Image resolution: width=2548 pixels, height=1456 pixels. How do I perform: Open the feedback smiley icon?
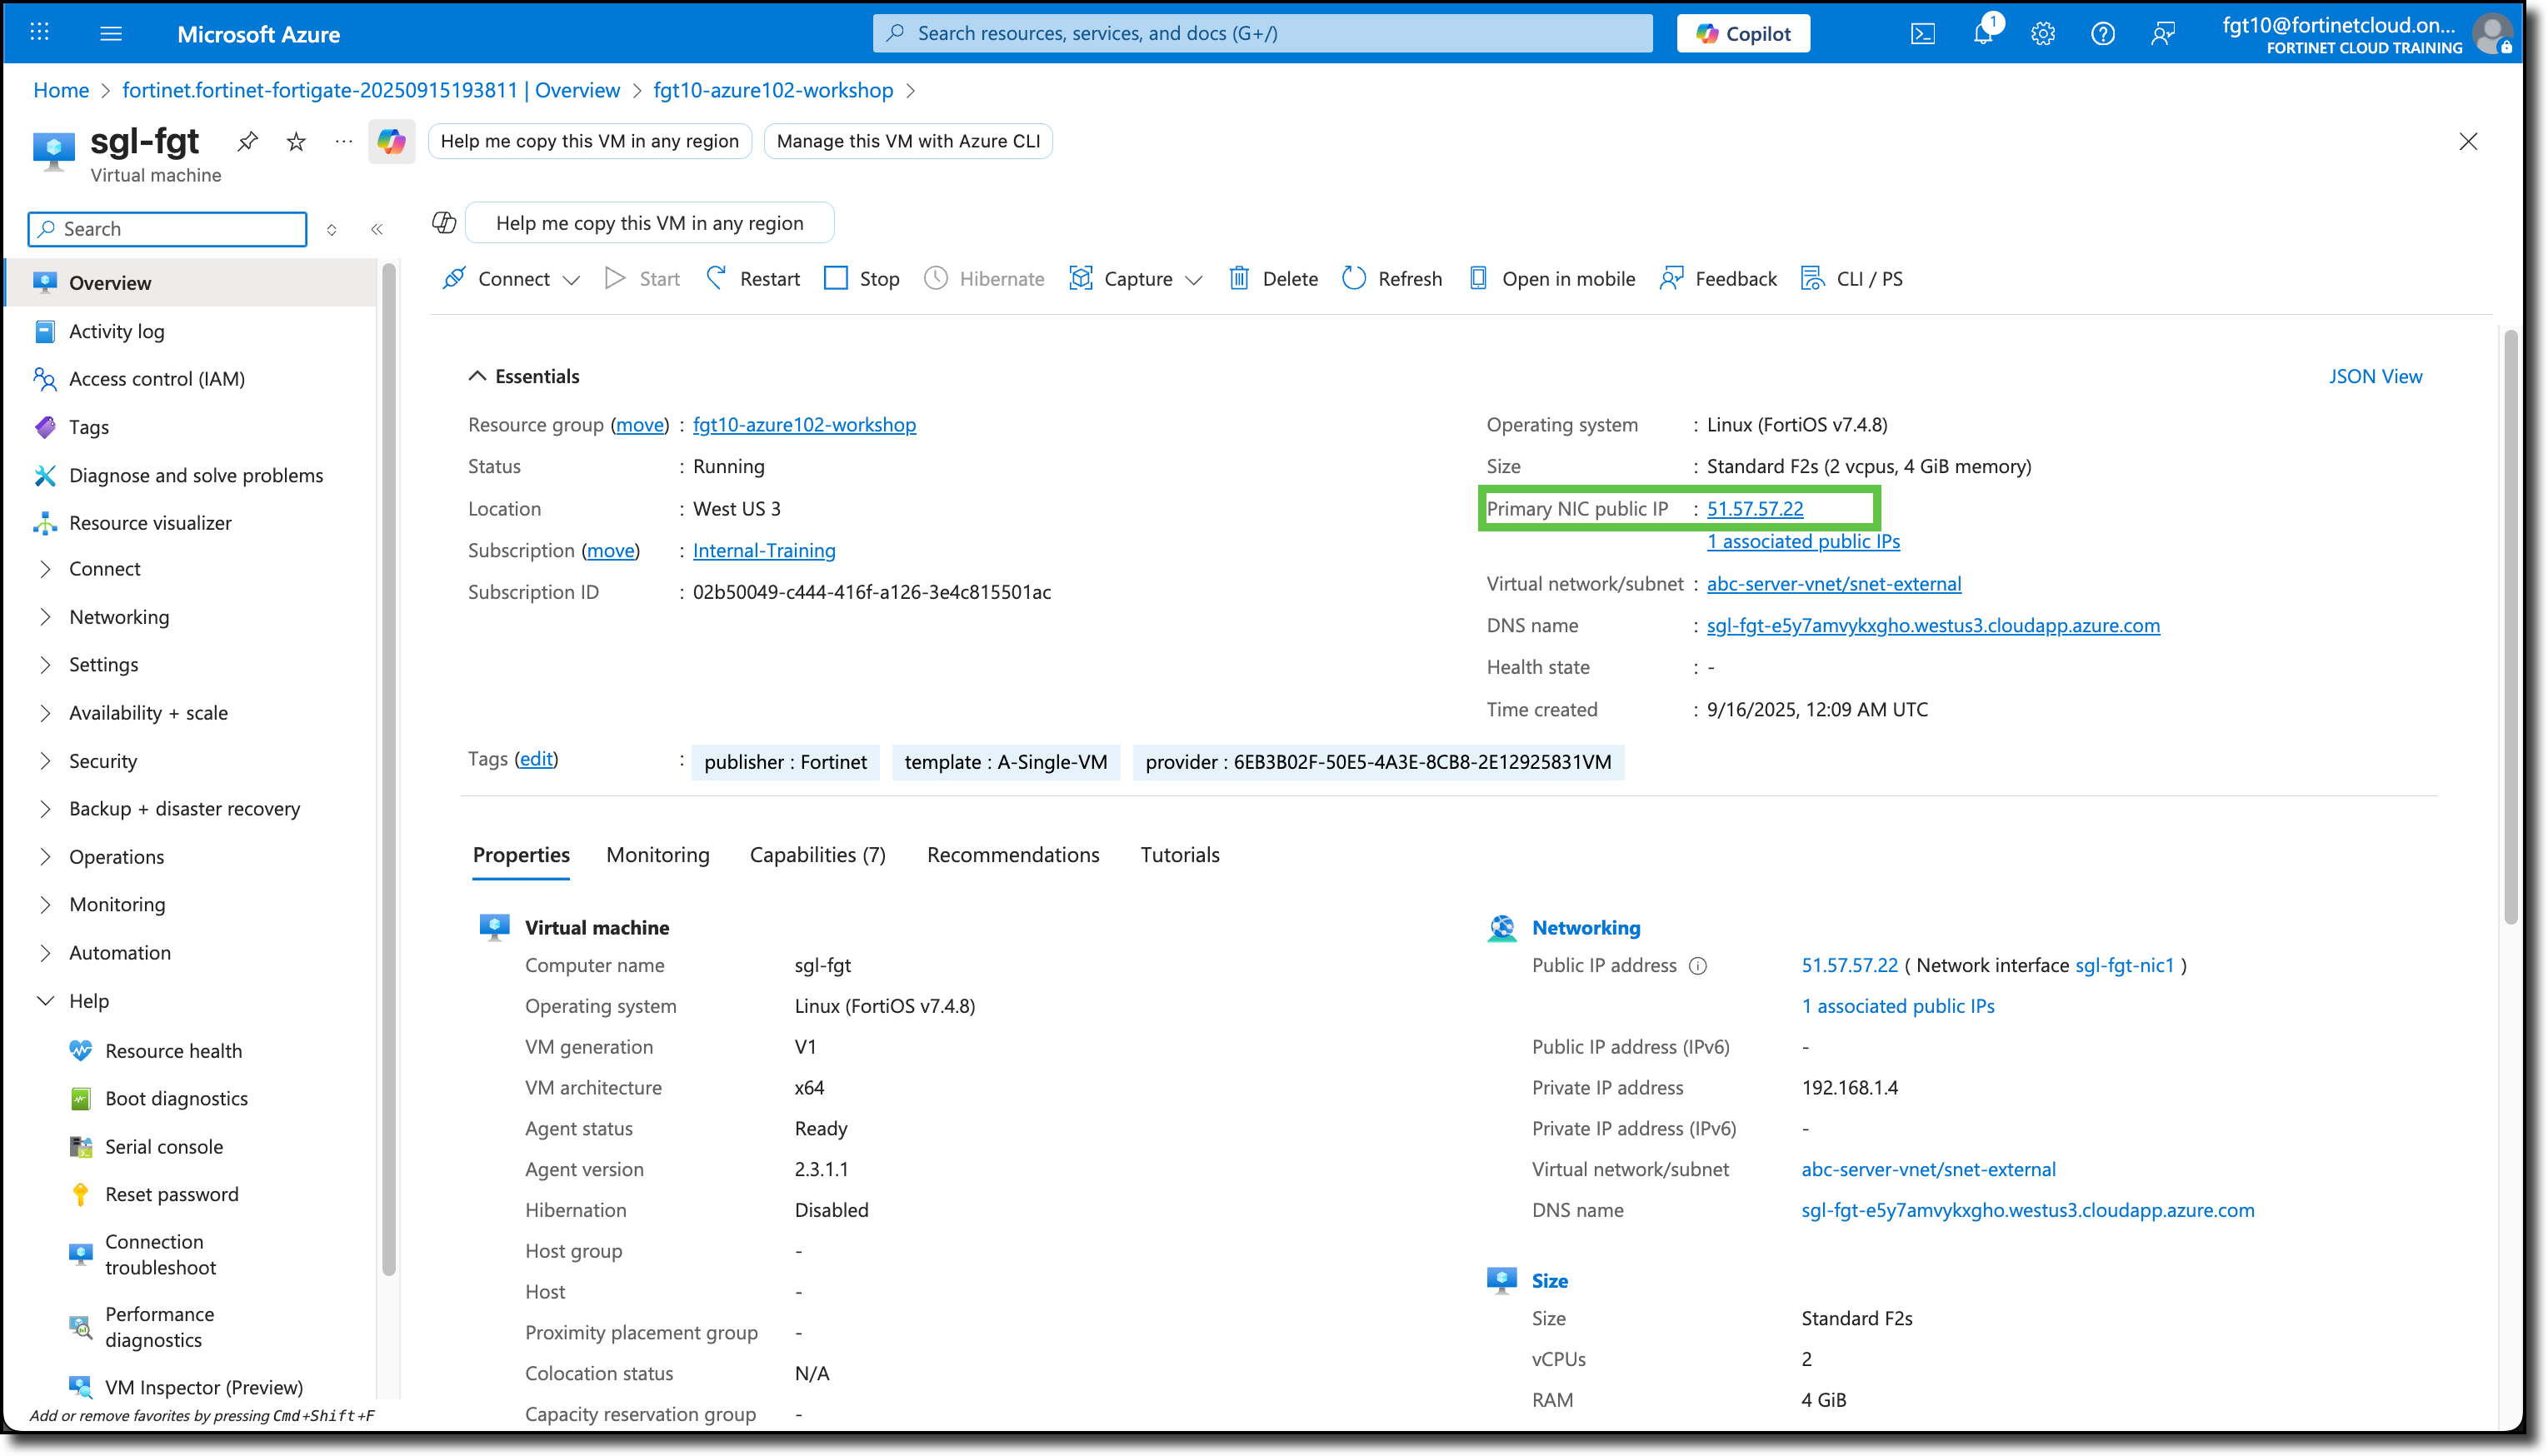coord(2163,33)
